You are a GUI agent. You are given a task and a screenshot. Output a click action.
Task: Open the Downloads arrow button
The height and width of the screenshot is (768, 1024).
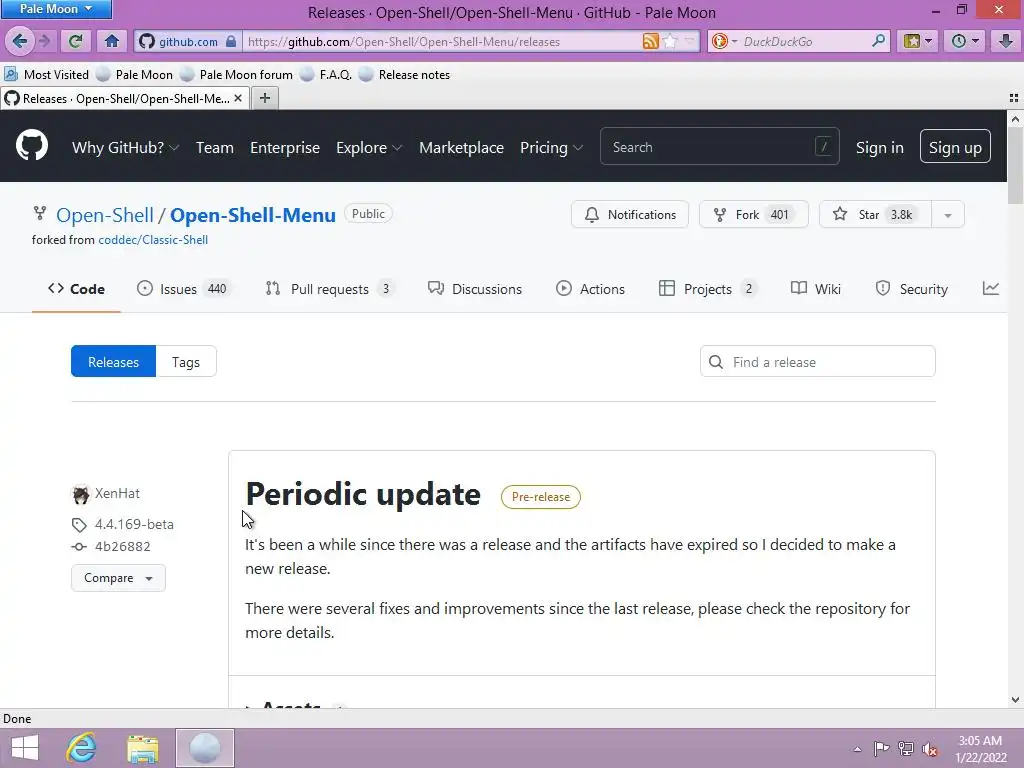tap(1006, 41)
